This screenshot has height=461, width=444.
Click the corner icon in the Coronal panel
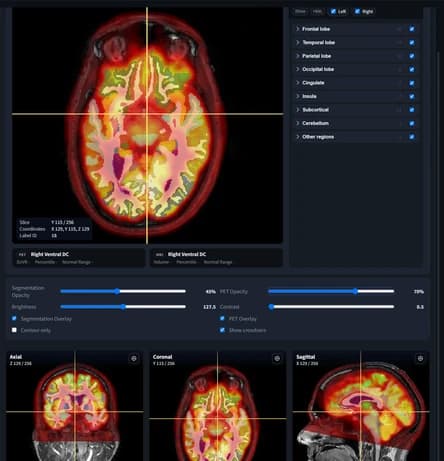tap(277, 359)
